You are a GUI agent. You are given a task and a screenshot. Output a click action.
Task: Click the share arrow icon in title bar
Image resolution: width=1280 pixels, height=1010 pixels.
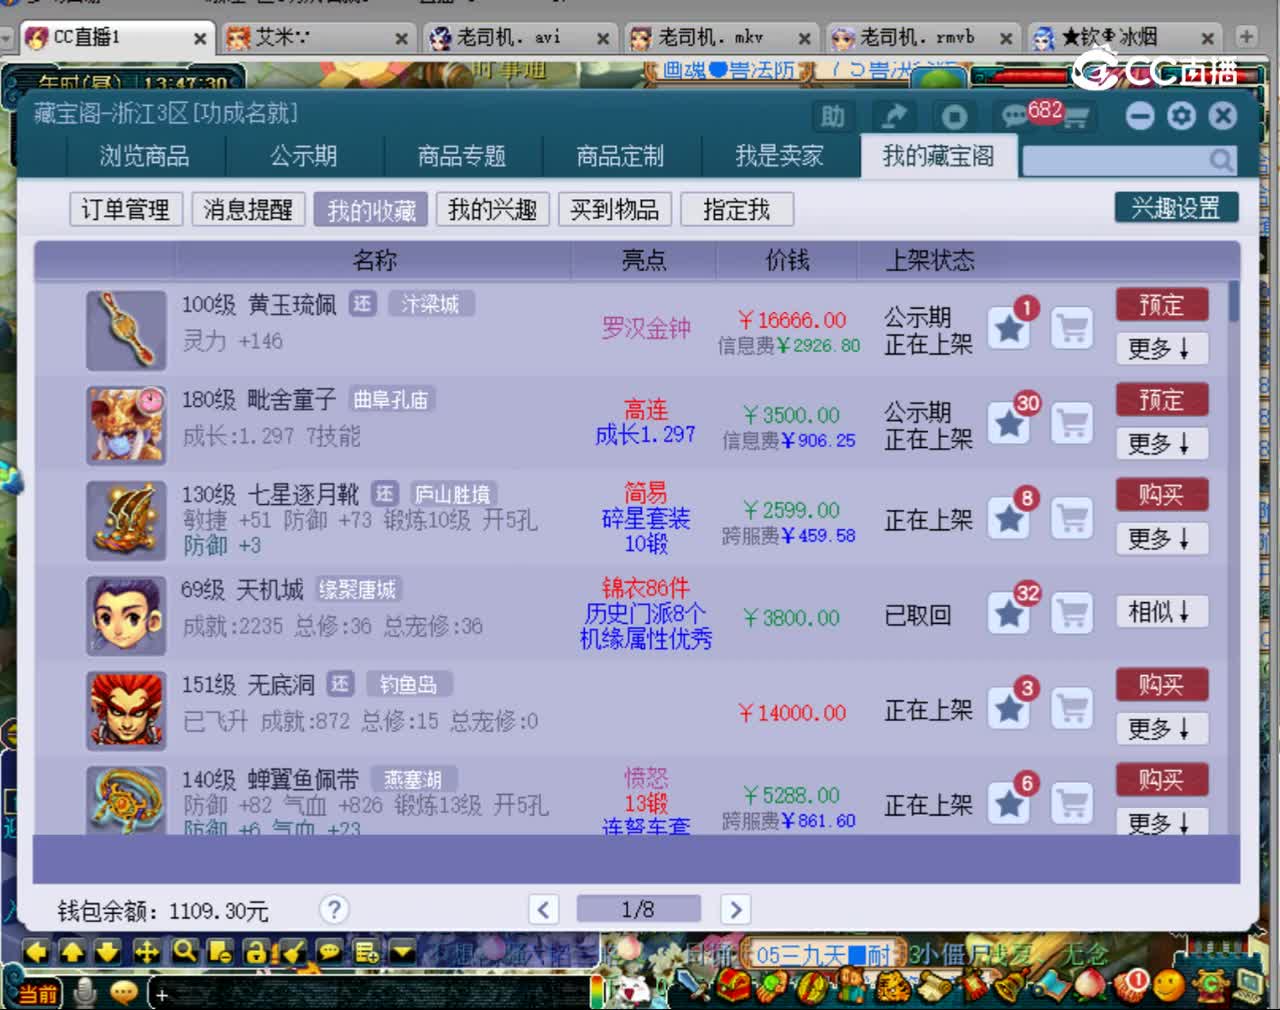point(893,116)
